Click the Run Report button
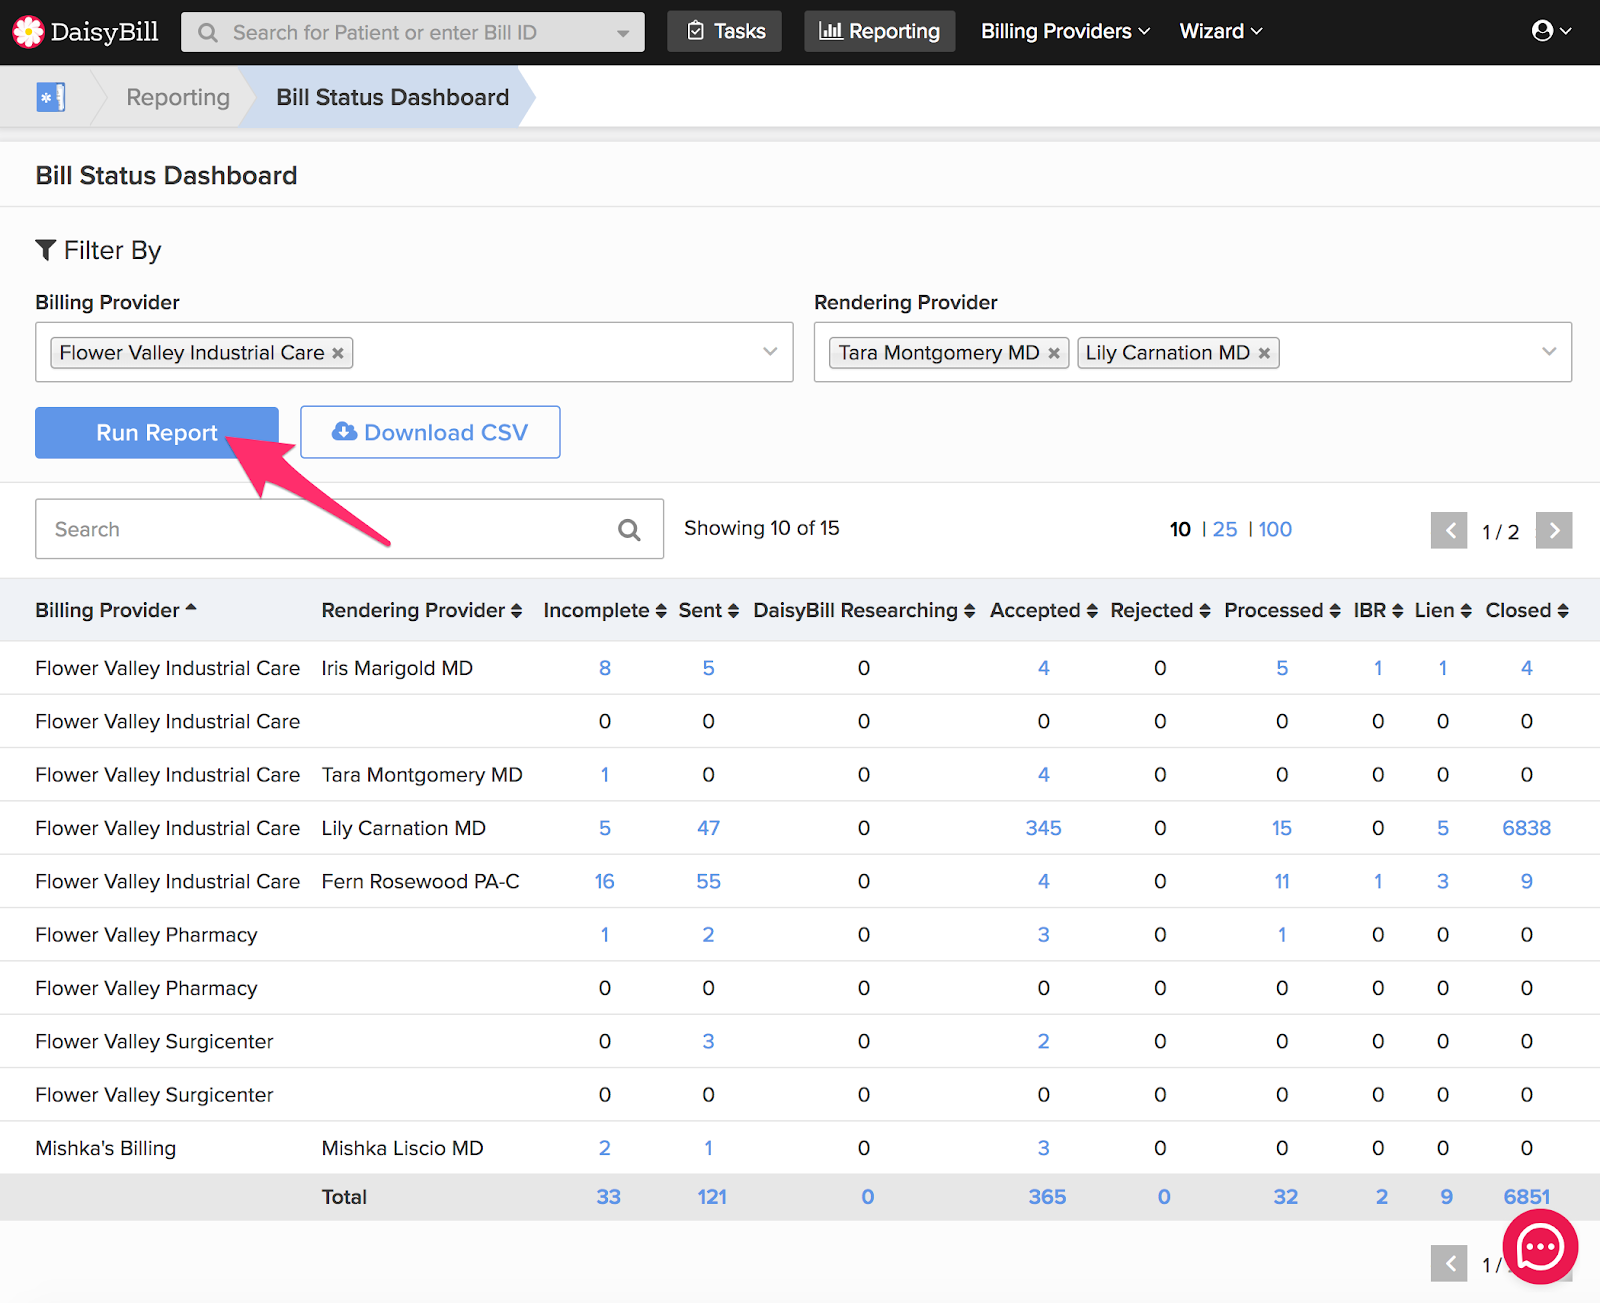Screen dimensions: 1600x1303 tap(157, 433)
